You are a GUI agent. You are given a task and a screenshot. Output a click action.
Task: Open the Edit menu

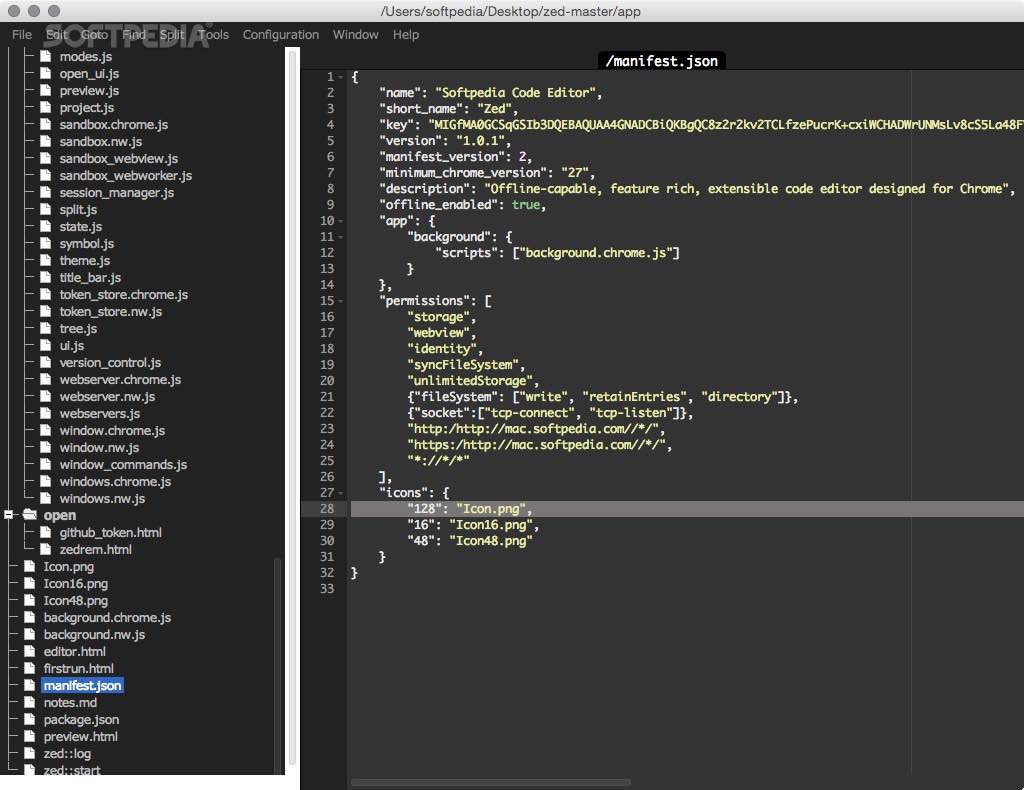point(56,35)
